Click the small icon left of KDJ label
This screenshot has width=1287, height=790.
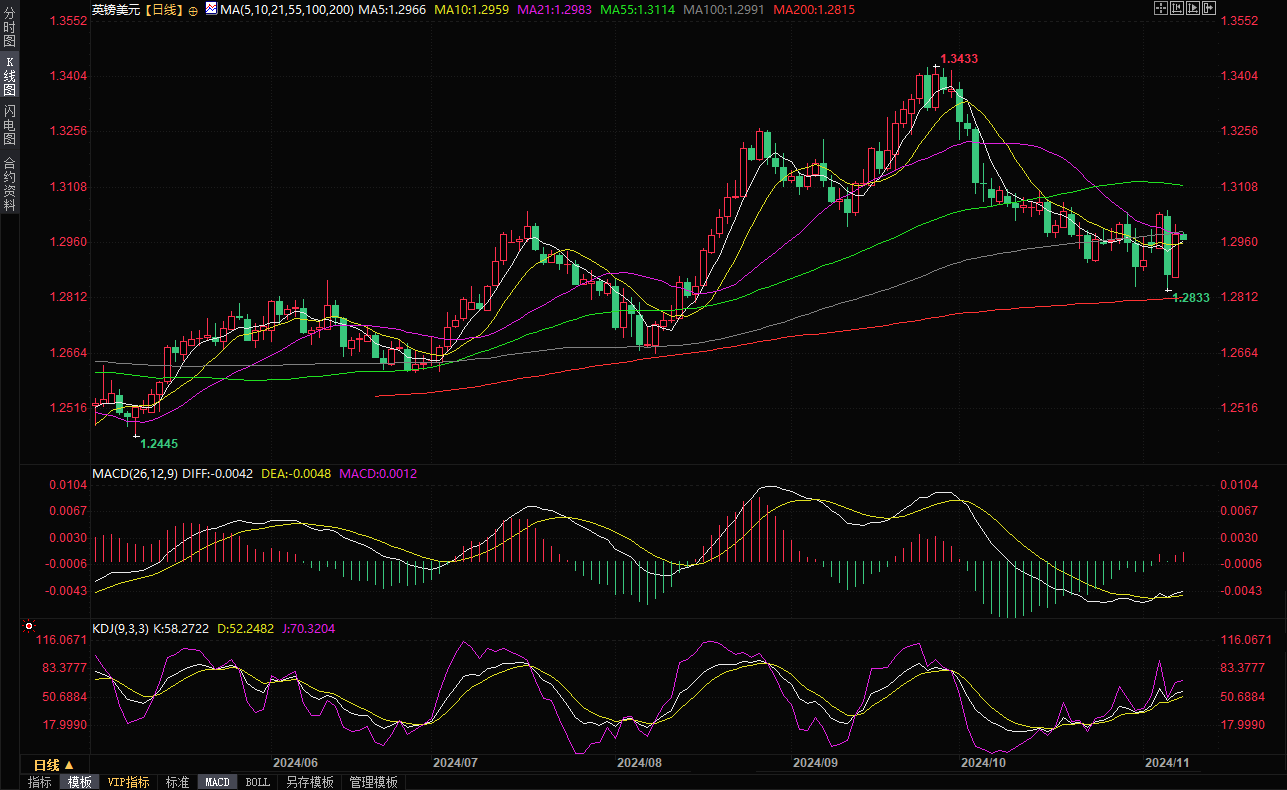(x=27, y=627)
